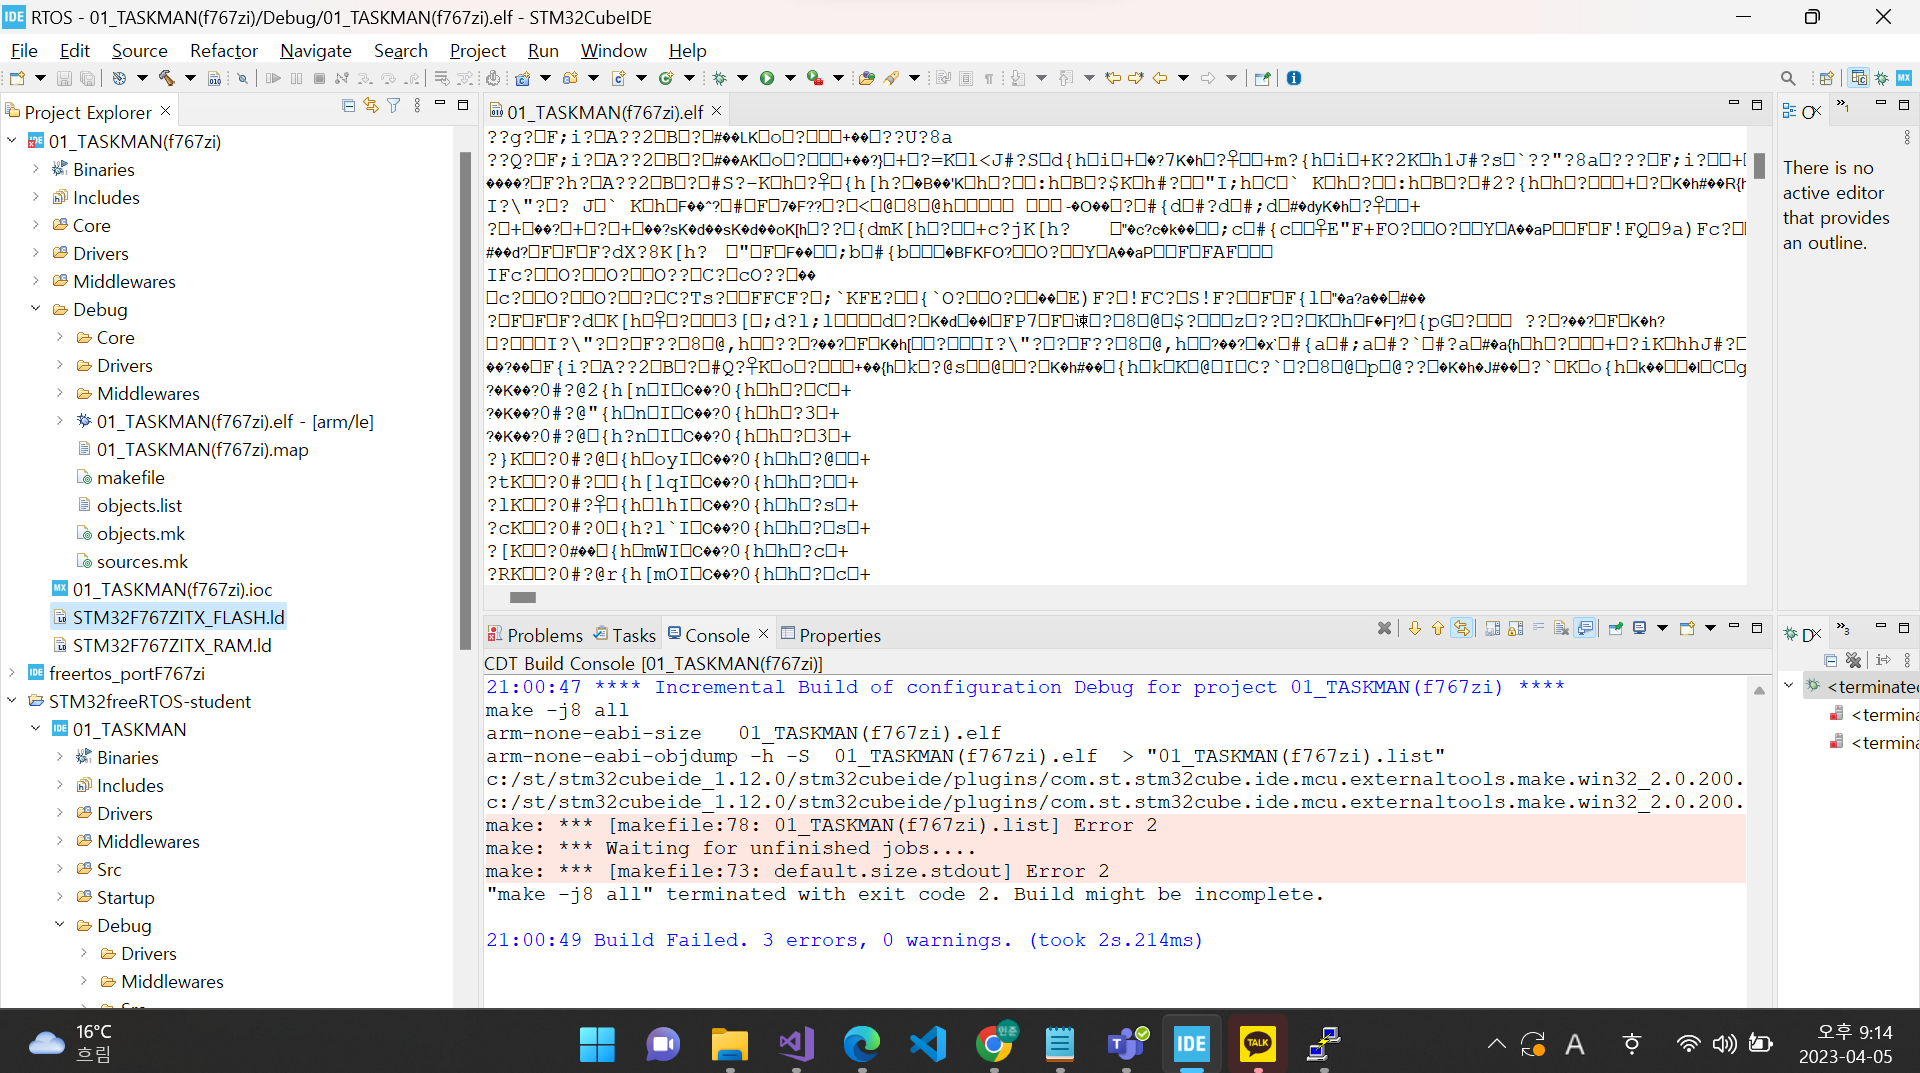Toggle Pin Console
This screenshot has width=1920, height=1073.
pos(1615,628)
